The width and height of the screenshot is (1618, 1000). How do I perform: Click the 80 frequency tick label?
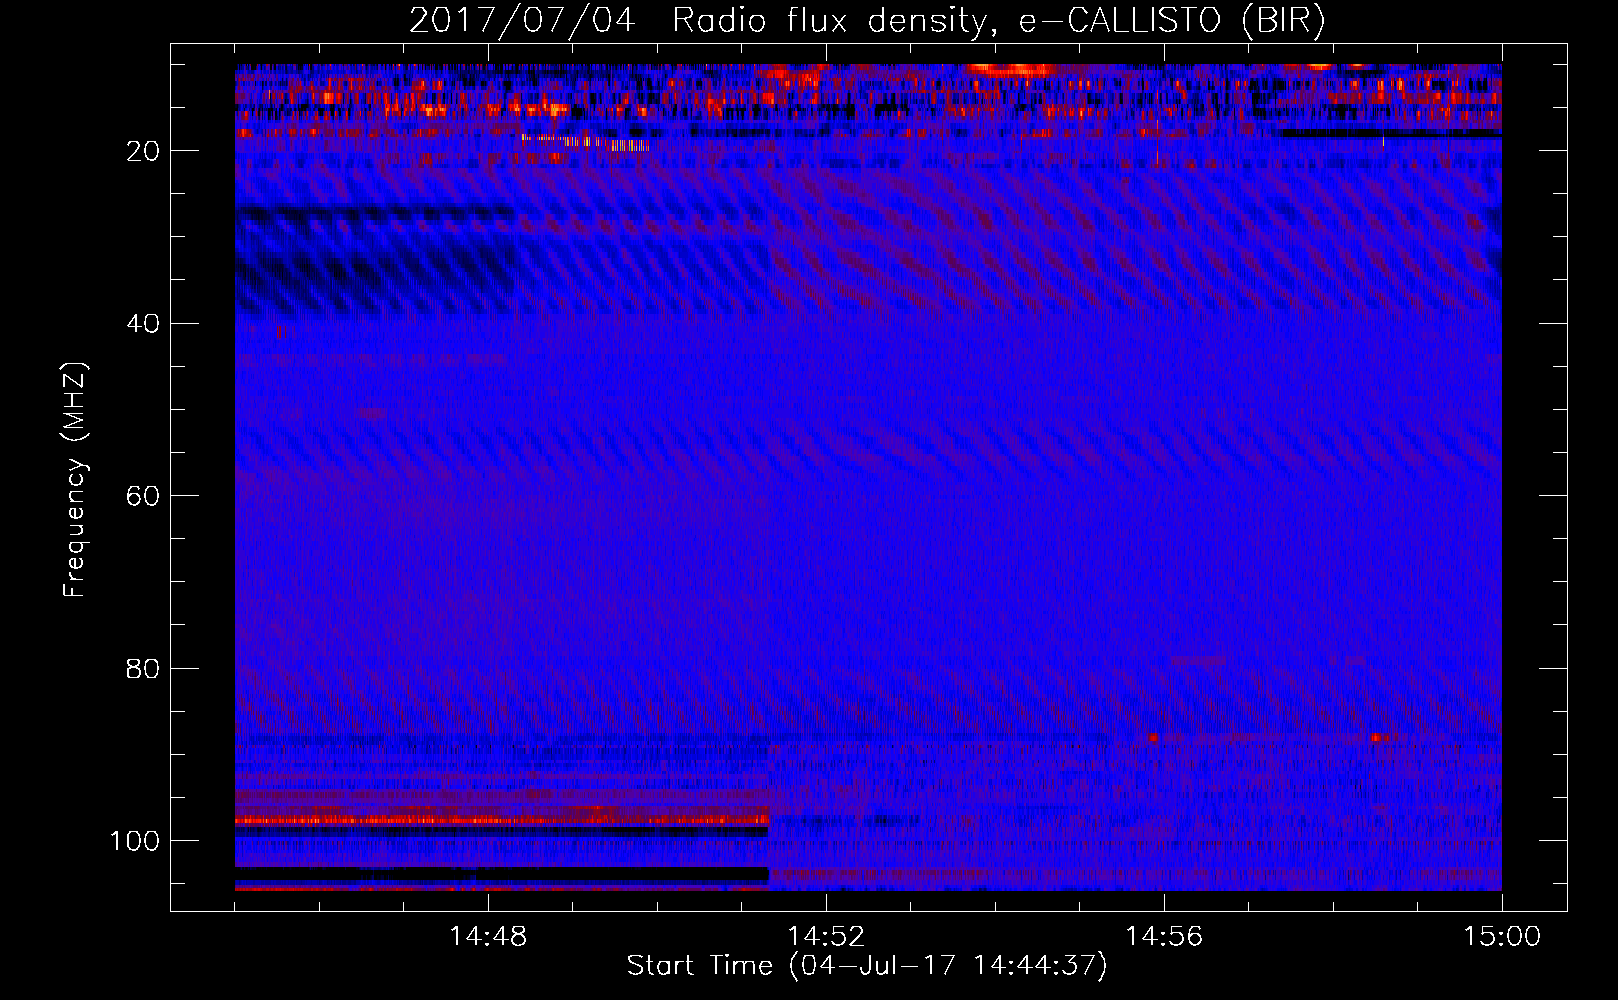coord(143,669)
